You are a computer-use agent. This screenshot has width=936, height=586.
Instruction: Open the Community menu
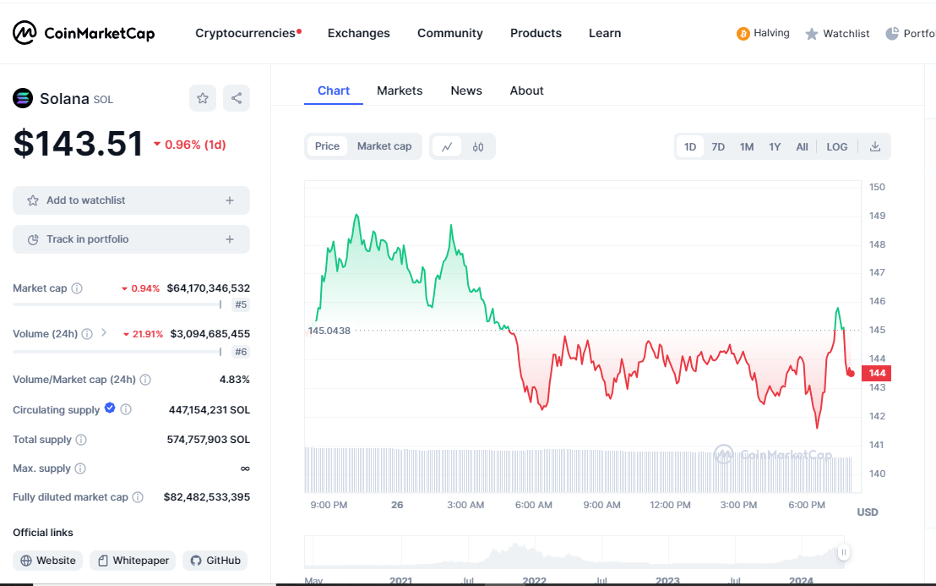(450, 33)
